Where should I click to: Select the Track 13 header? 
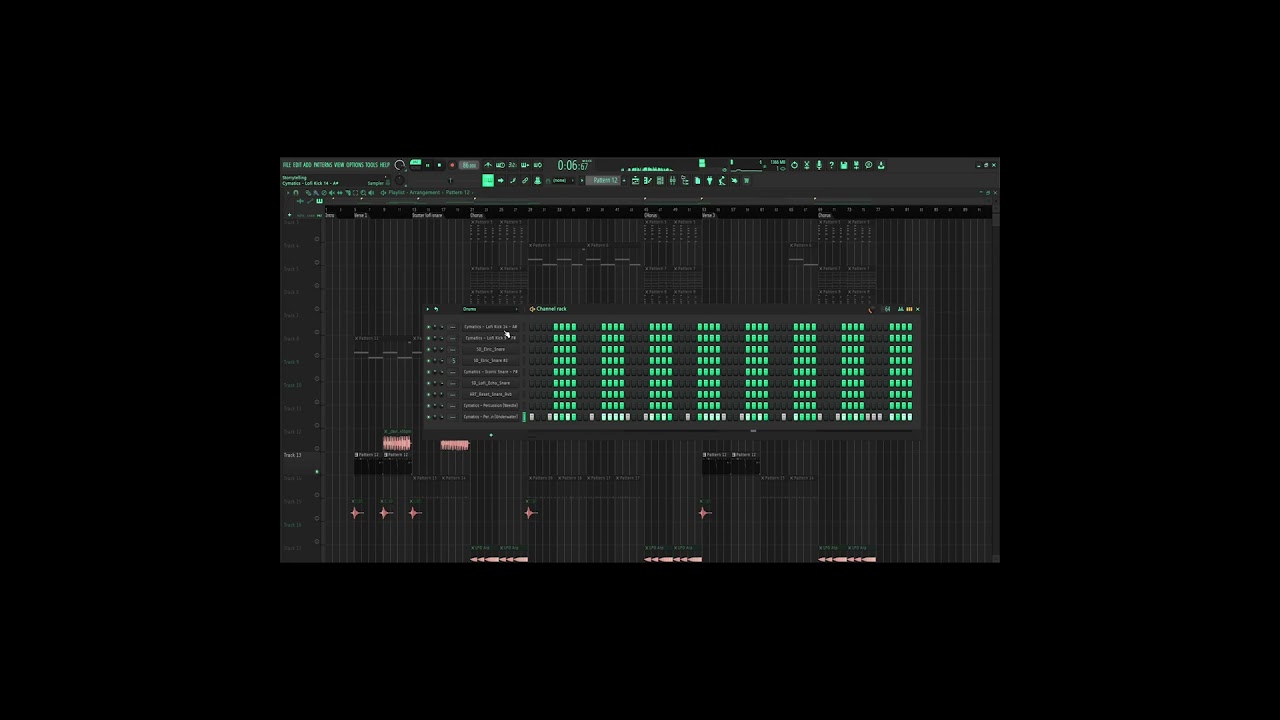(x=300, y=455)
